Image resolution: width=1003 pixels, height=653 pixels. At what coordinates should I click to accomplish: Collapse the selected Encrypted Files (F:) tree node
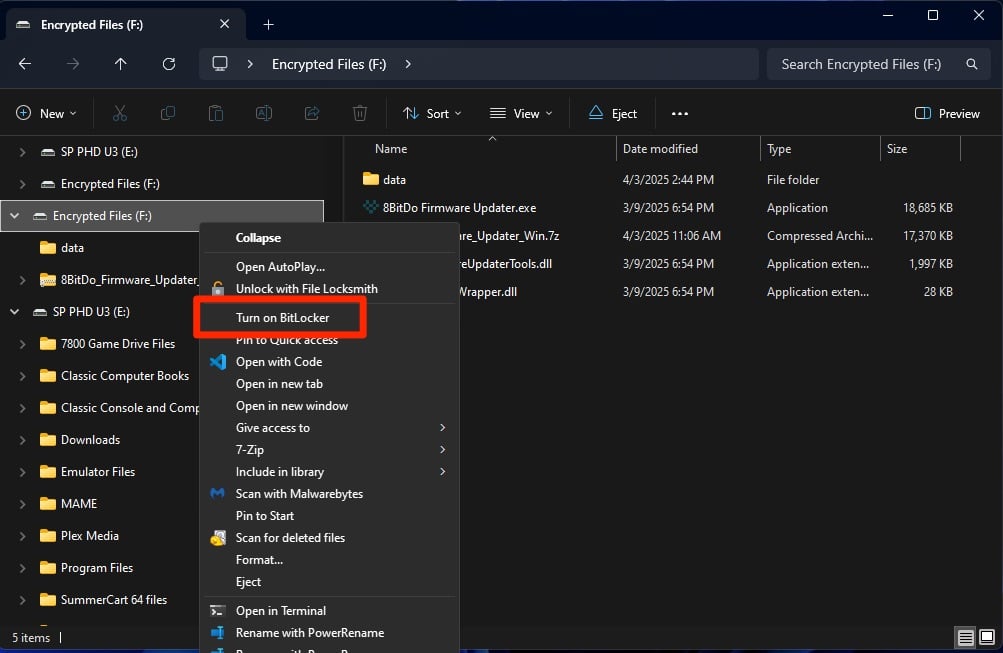(14, 216)
